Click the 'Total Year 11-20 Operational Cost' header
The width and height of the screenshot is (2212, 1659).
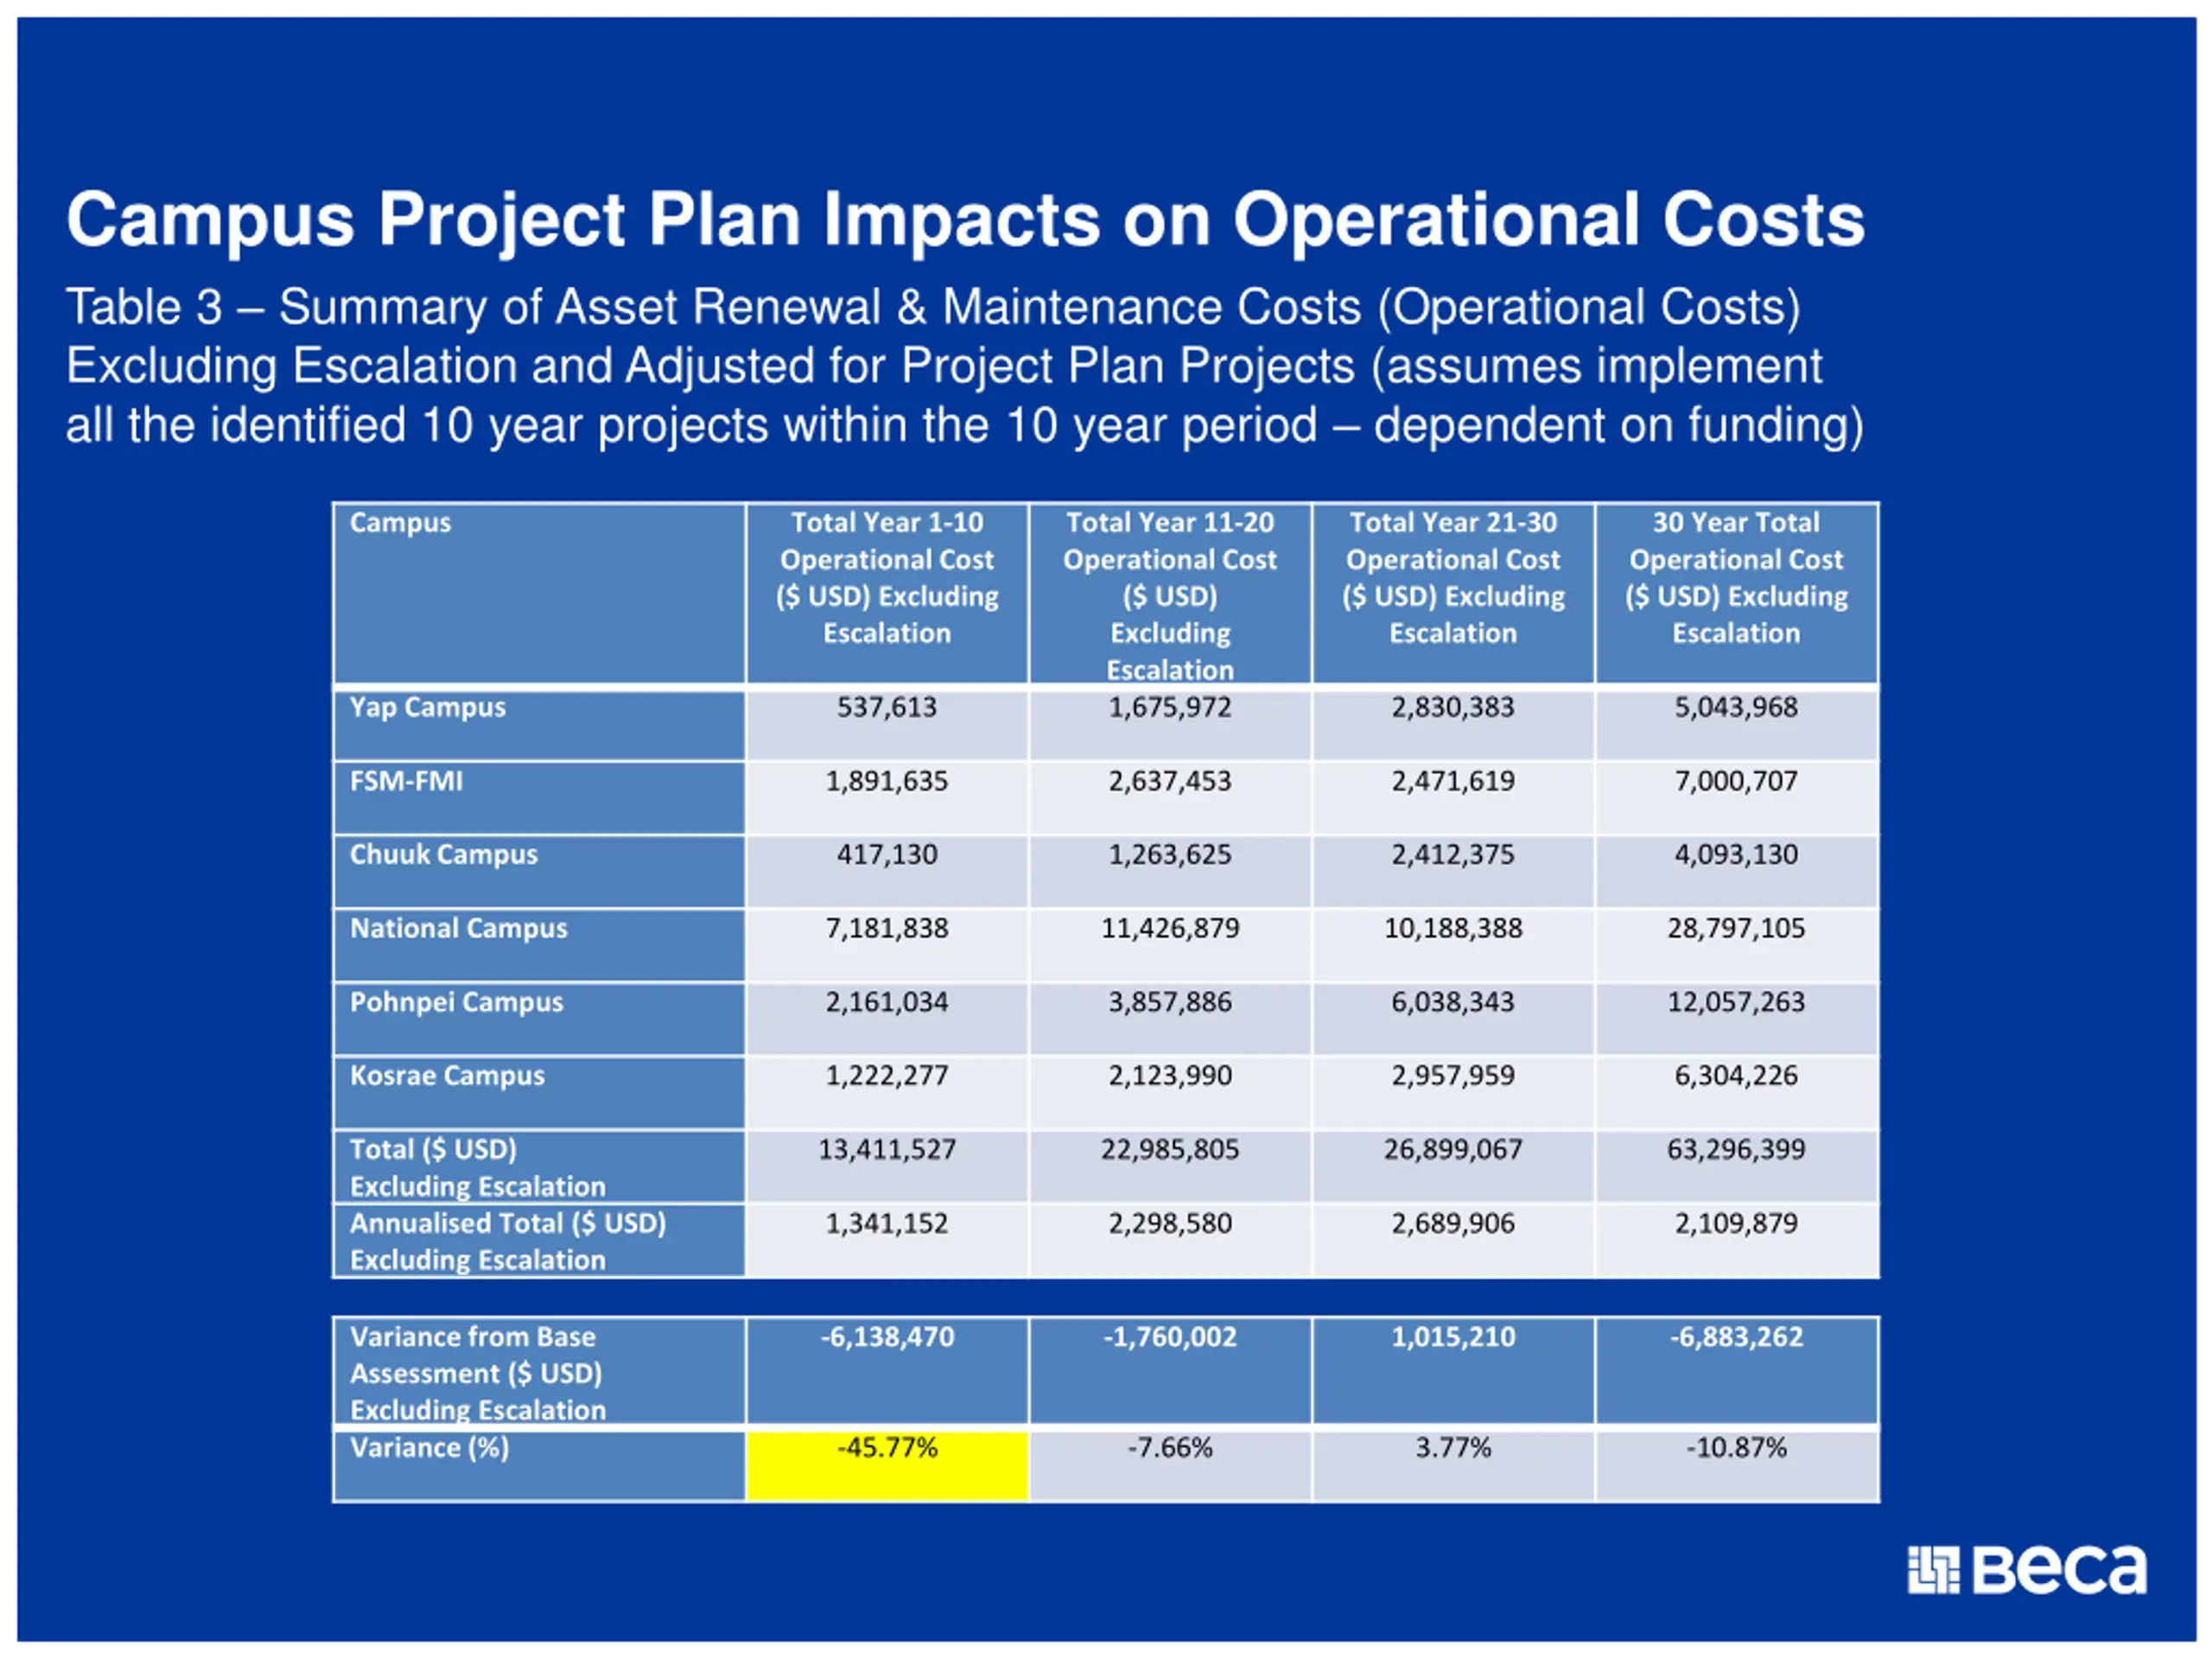point(1170,595)
